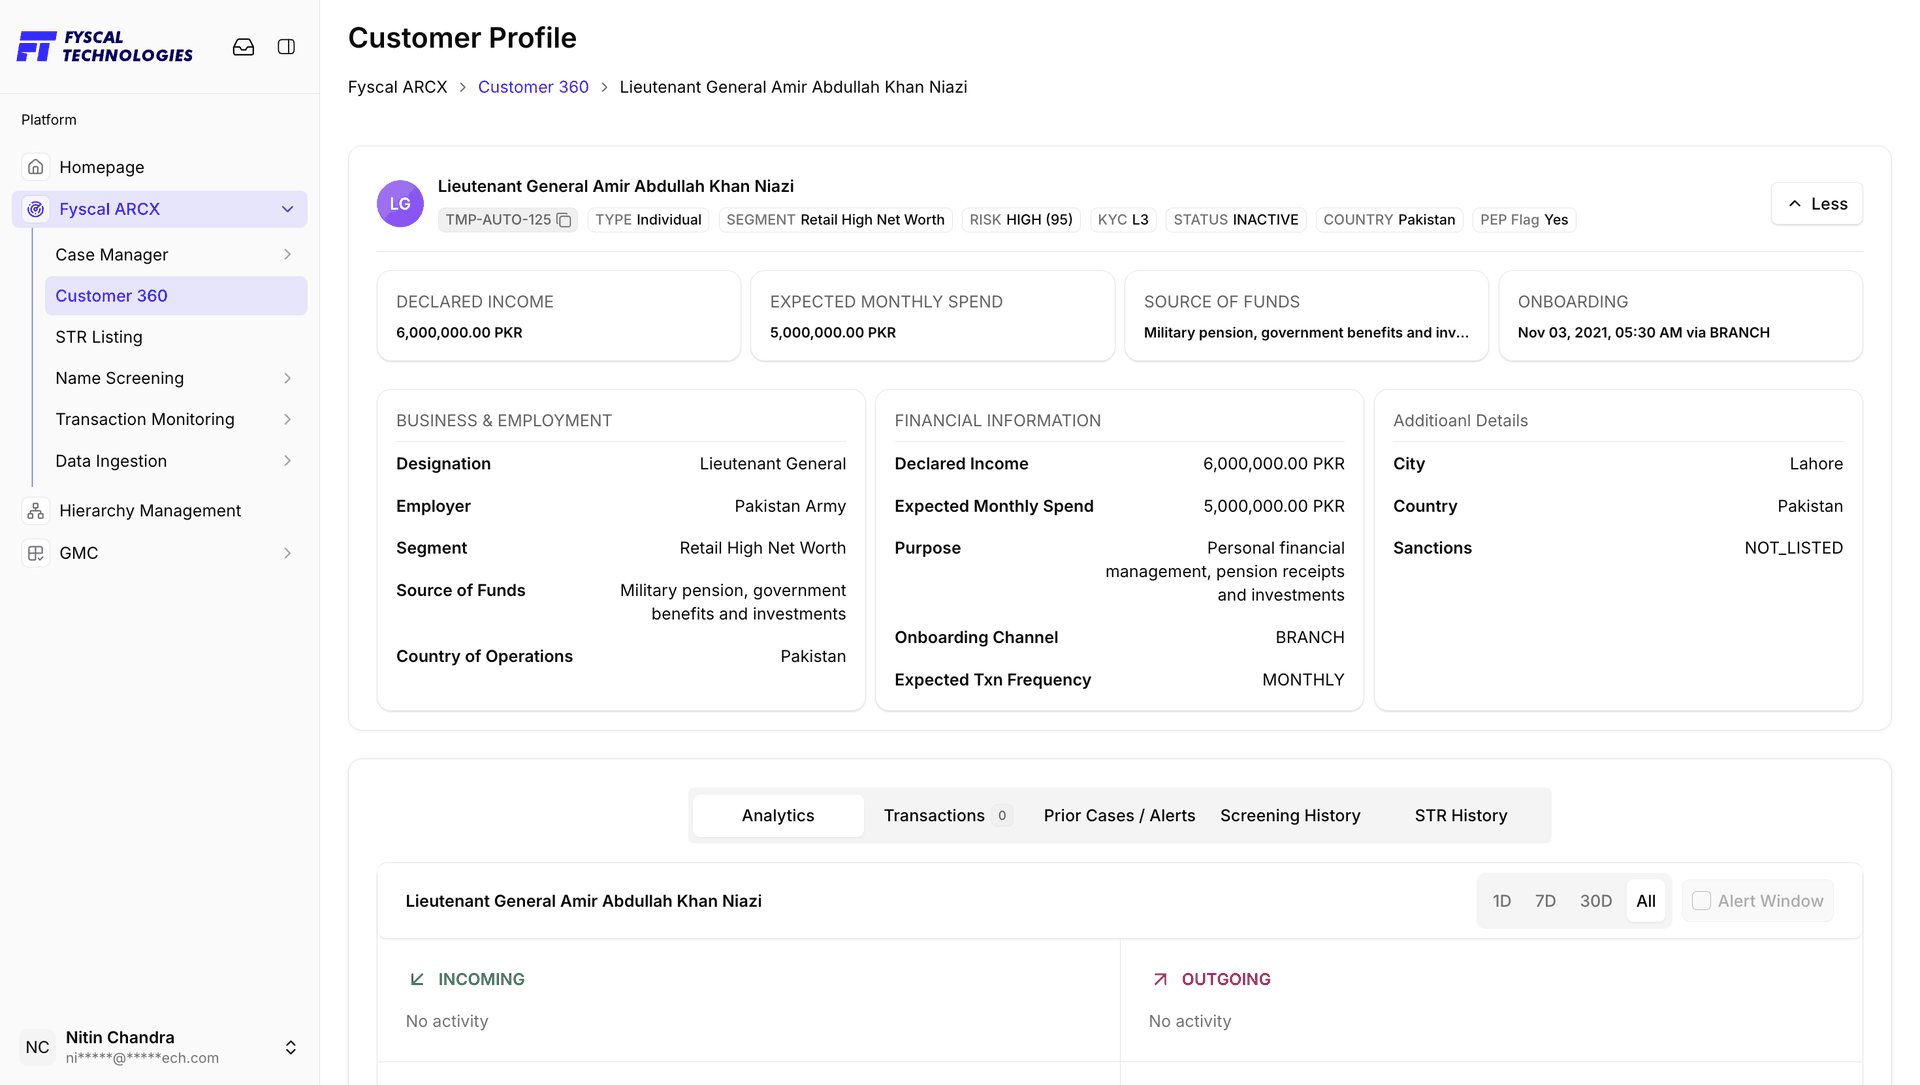
Task: Click the OUTGOING arrow icon
Action: [1160, 979]
